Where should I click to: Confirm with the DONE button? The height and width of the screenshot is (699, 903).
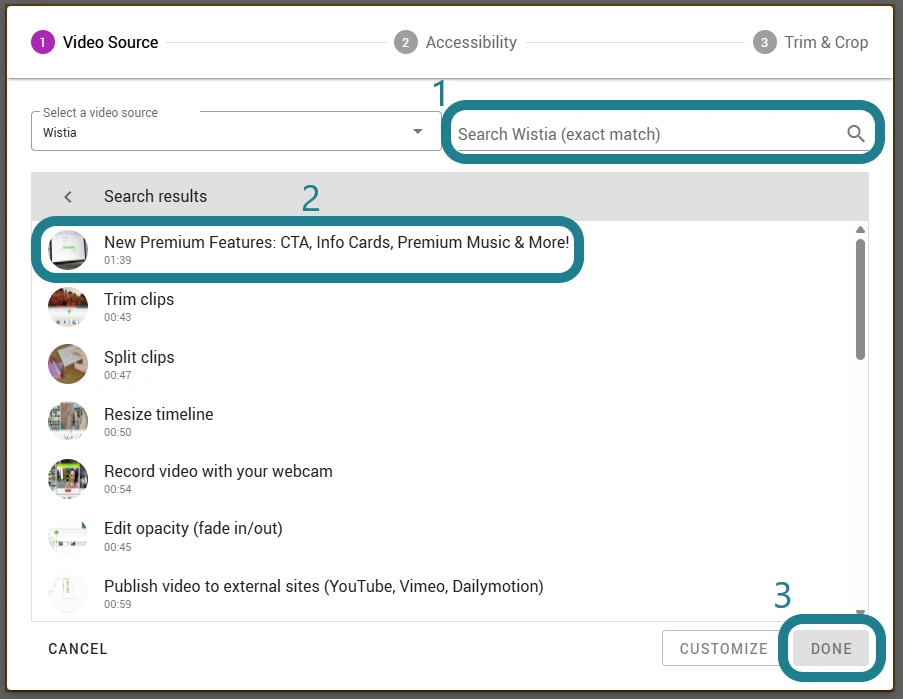click(x=831, y=648)
